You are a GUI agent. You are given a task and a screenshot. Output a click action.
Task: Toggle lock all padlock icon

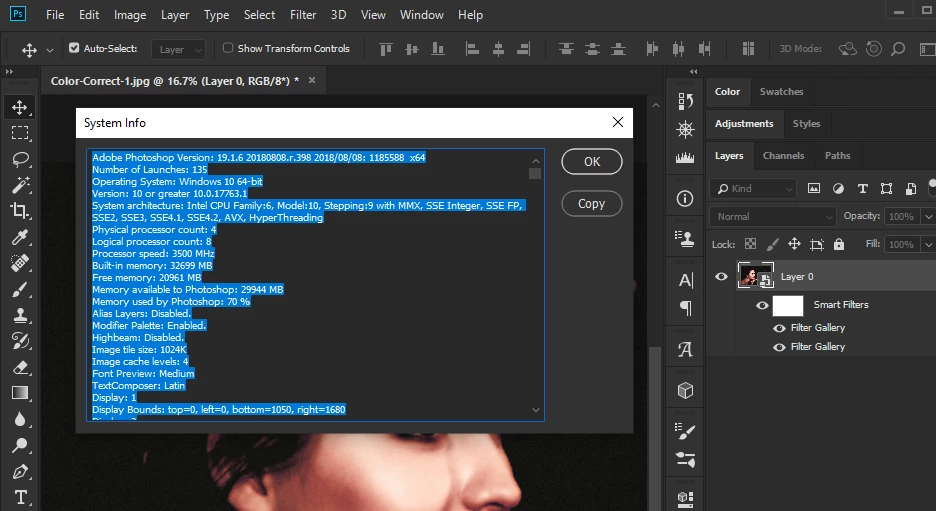tap(839, 244)
